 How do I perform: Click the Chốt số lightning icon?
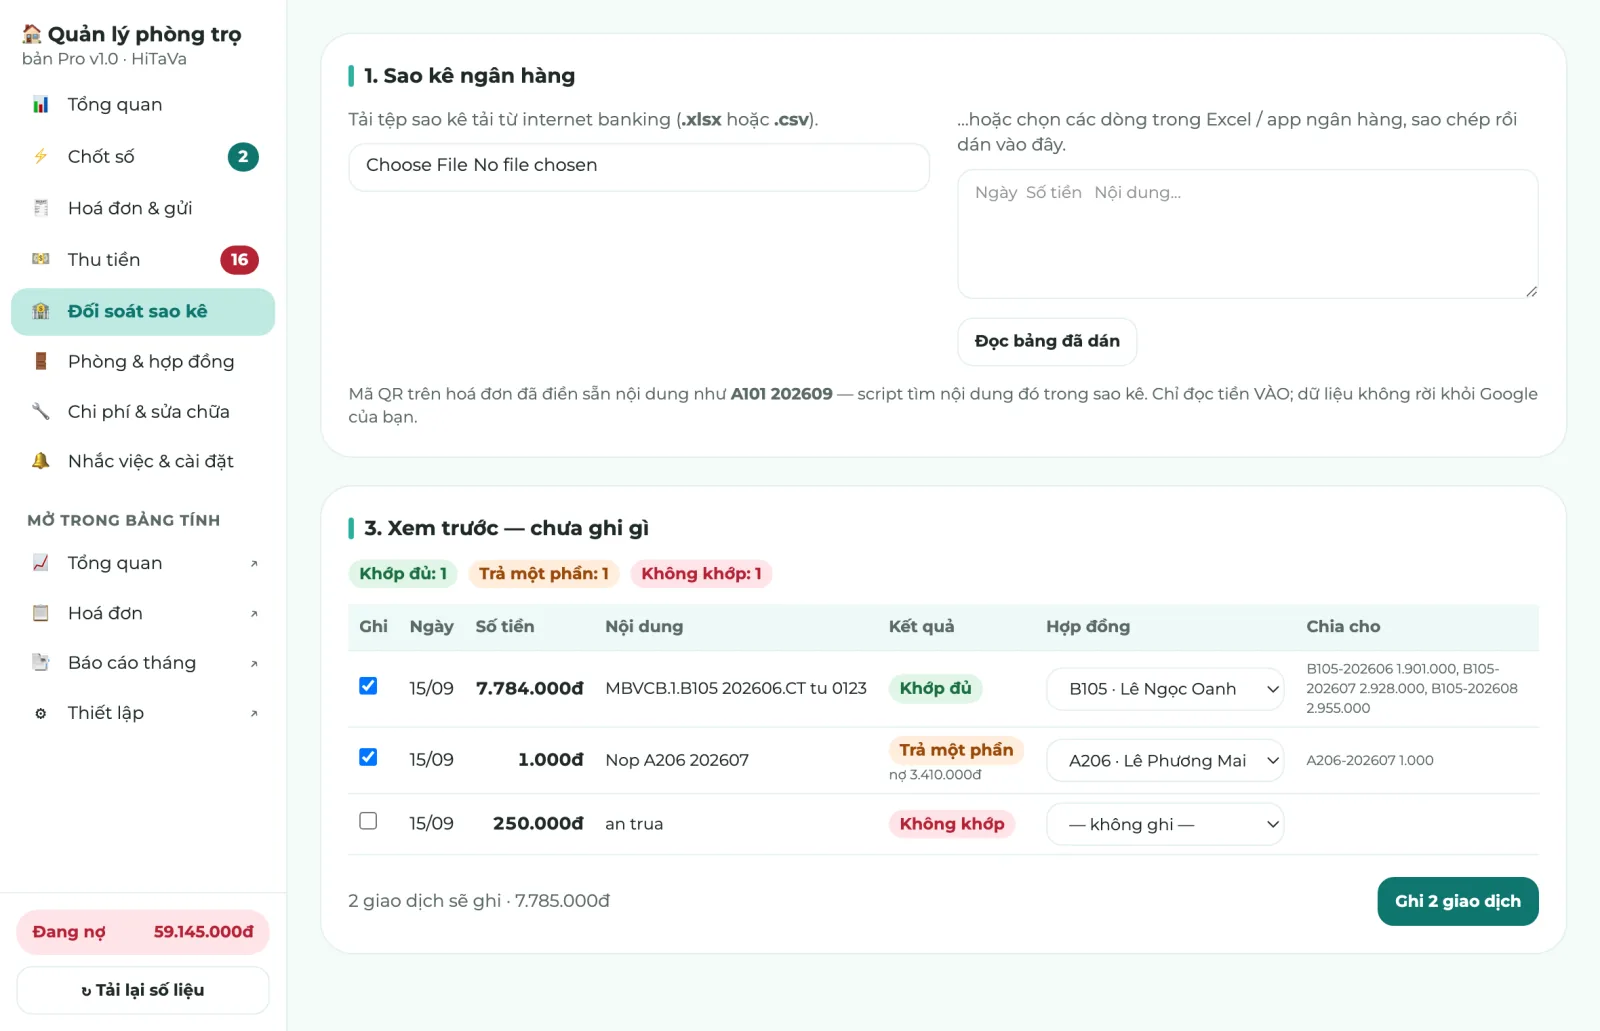click(41, 157)
